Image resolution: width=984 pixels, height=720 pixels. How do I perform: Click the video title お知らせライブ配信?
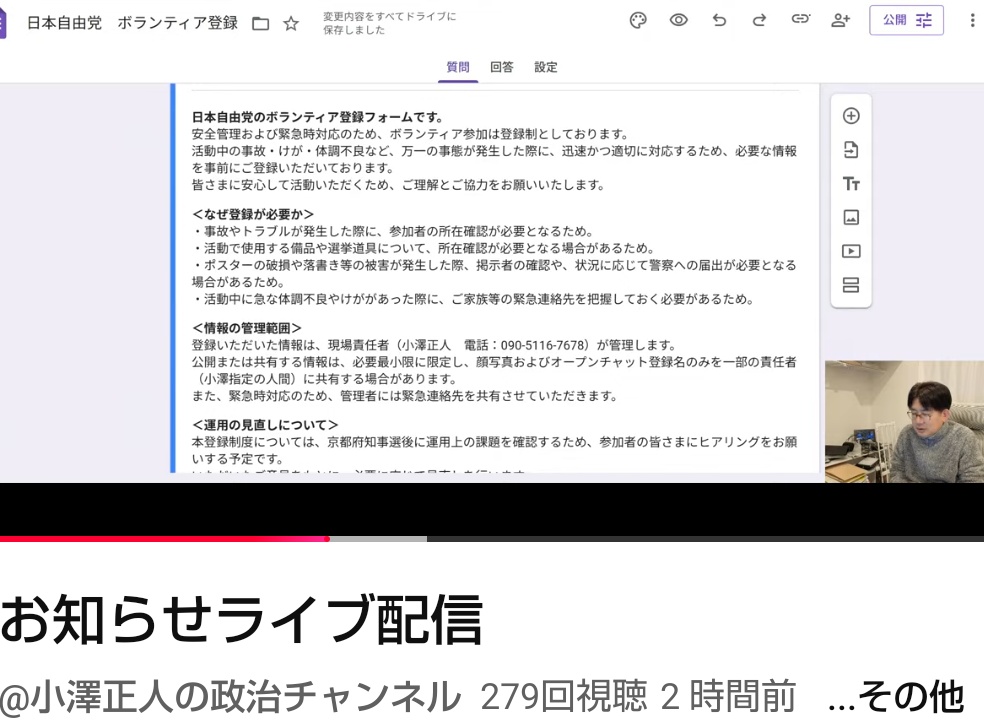pyautogui.click(x=242, y=619)
